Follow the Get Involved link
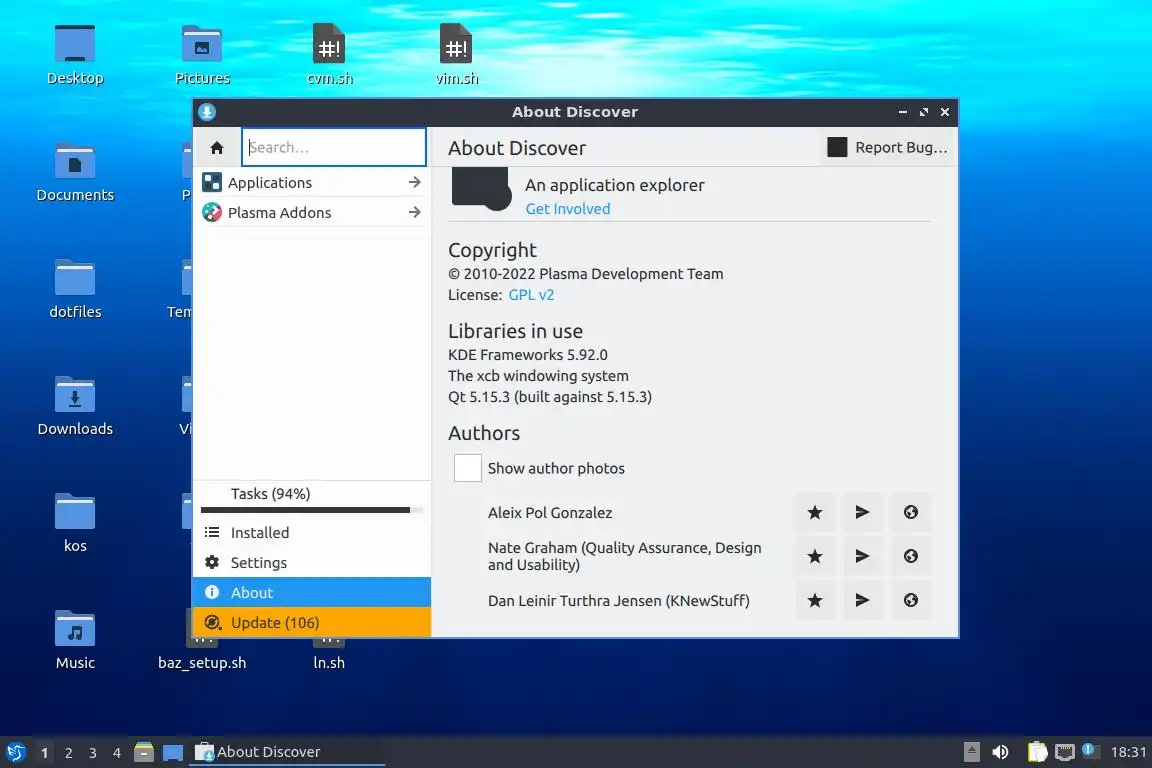 (568, 209)
